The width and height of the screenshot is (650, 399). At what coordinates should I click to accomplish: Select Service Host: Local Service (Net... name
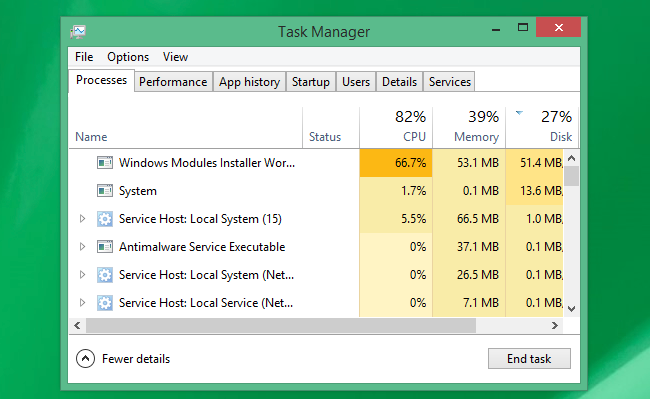coord(206,303)
